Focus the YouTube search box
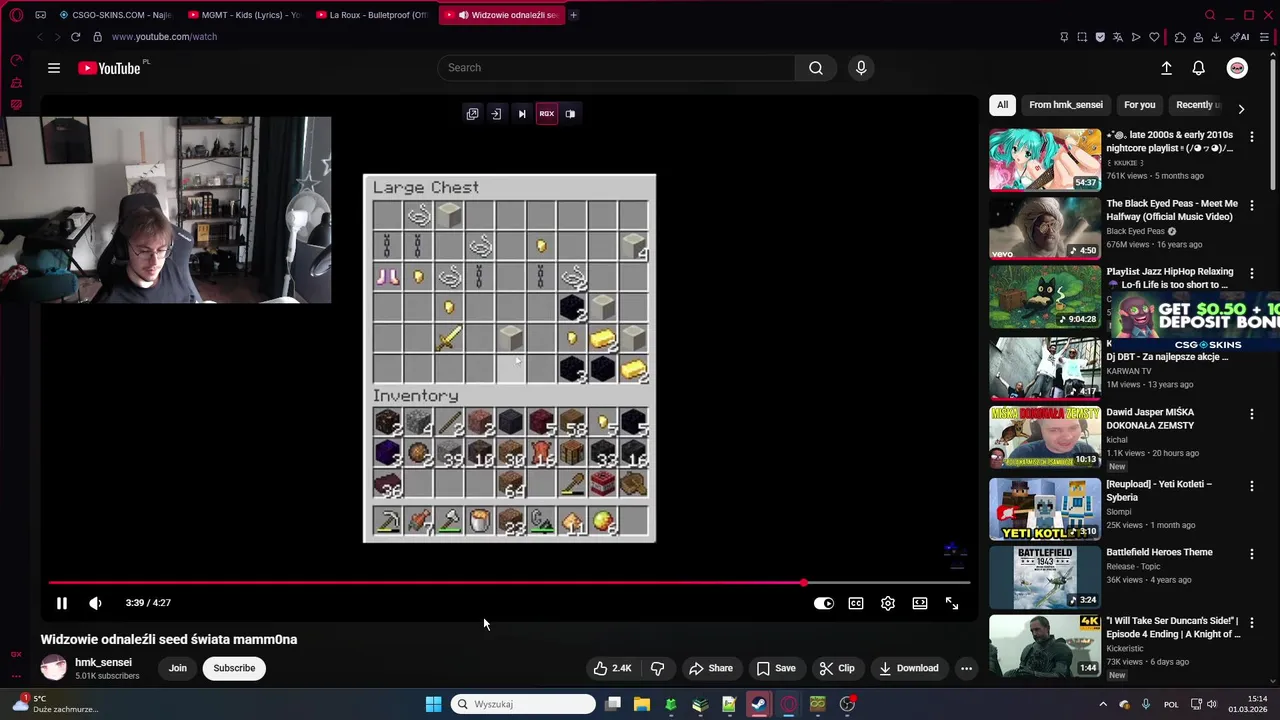The height and width of the screenshot is (720, 1280). pyautogui.click(x=616, y=68)
